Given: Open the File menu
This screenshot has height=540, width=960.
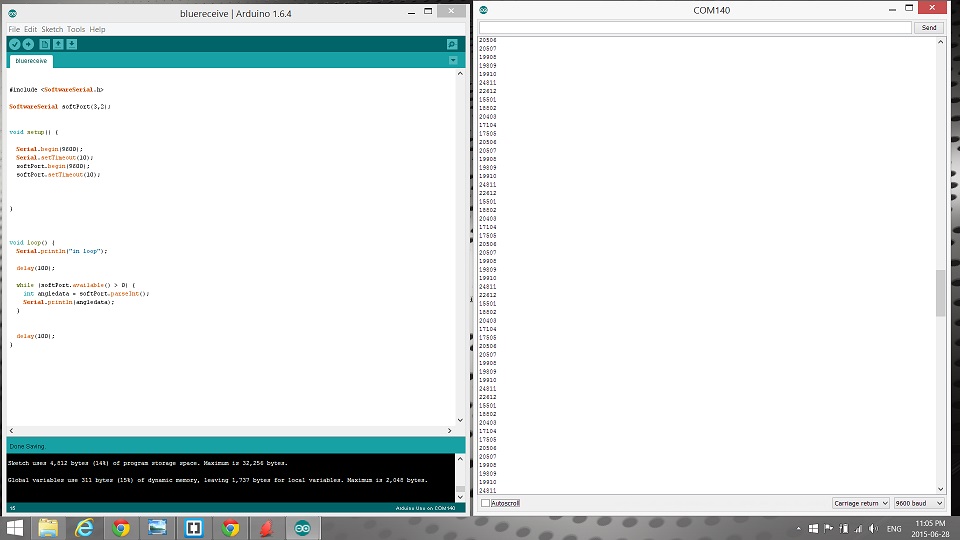Looking at the screenshot, I should coord(14,29).
